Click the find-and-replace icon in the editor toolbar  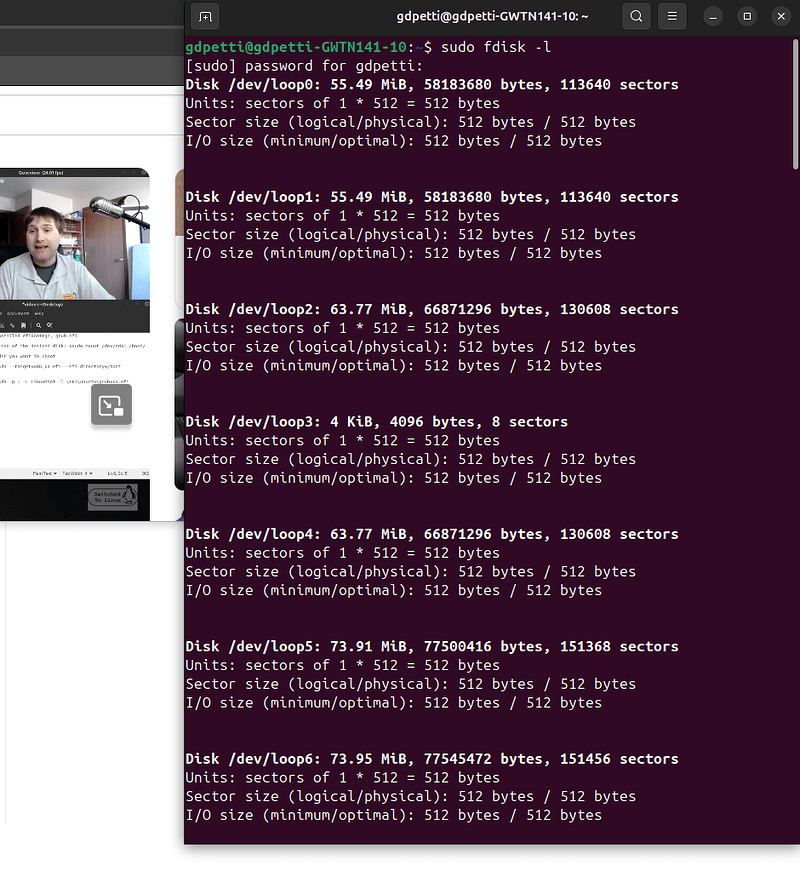point(50,324)
